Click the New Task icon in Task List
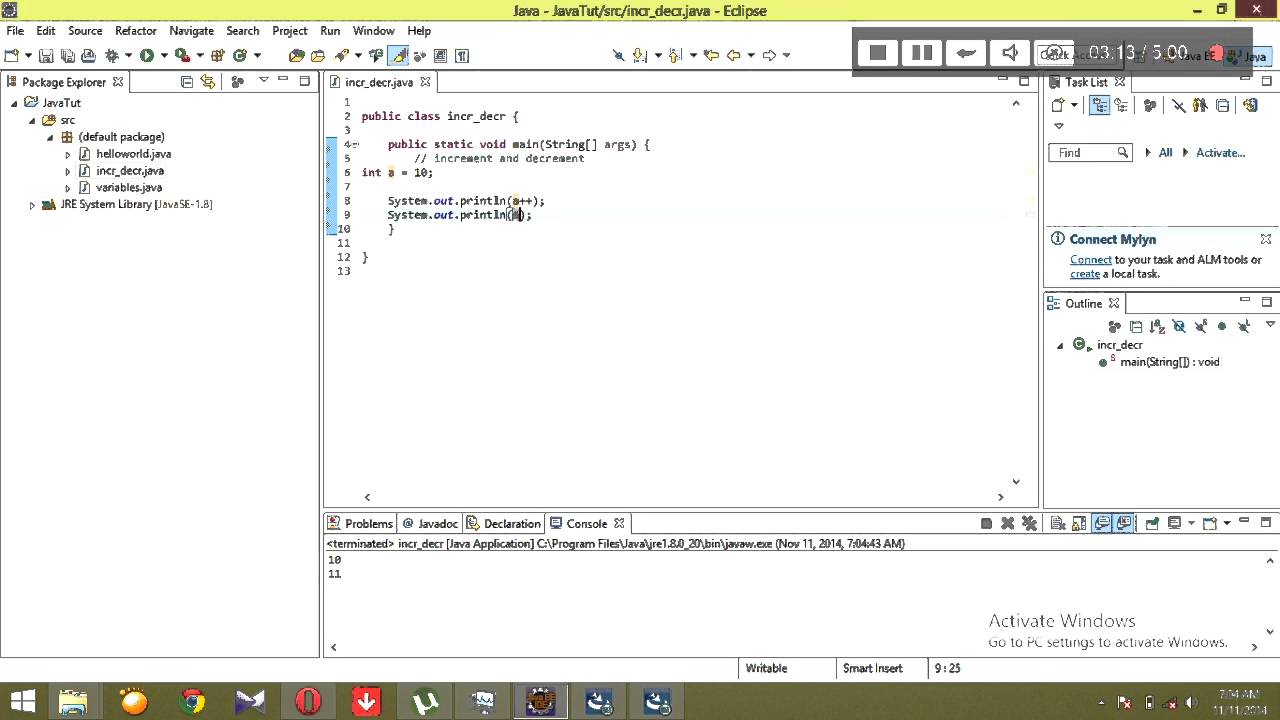This screenshot has height=720, width=1280. click(1058, 105)
